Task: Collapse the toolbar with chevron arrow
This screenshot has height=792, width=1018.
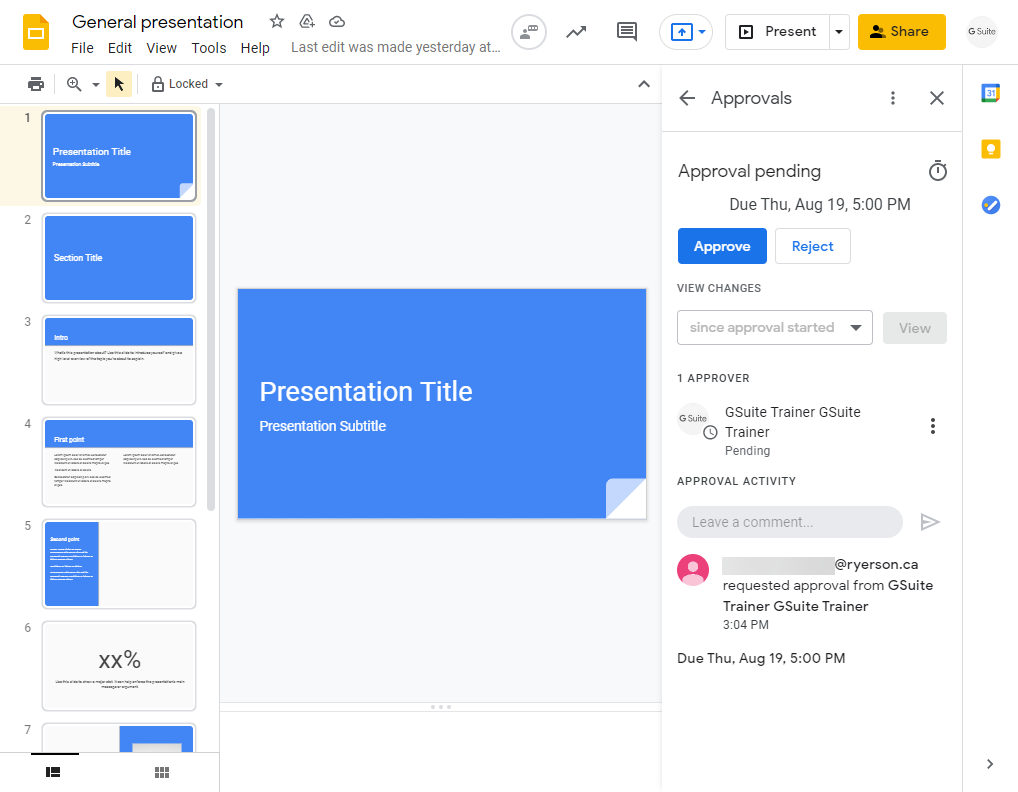Action: click(x=644, y=84)
